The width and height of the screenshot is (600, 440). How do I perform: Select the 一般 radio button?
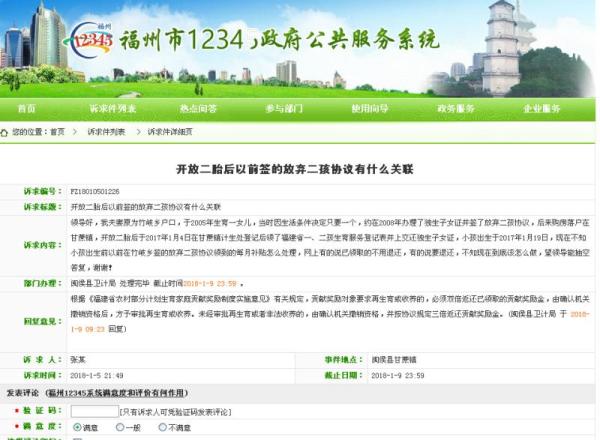[x=121, y=427]
